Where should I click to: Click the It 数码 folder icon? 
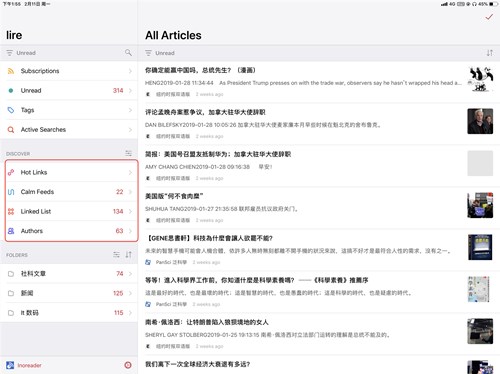coord(11,313)
